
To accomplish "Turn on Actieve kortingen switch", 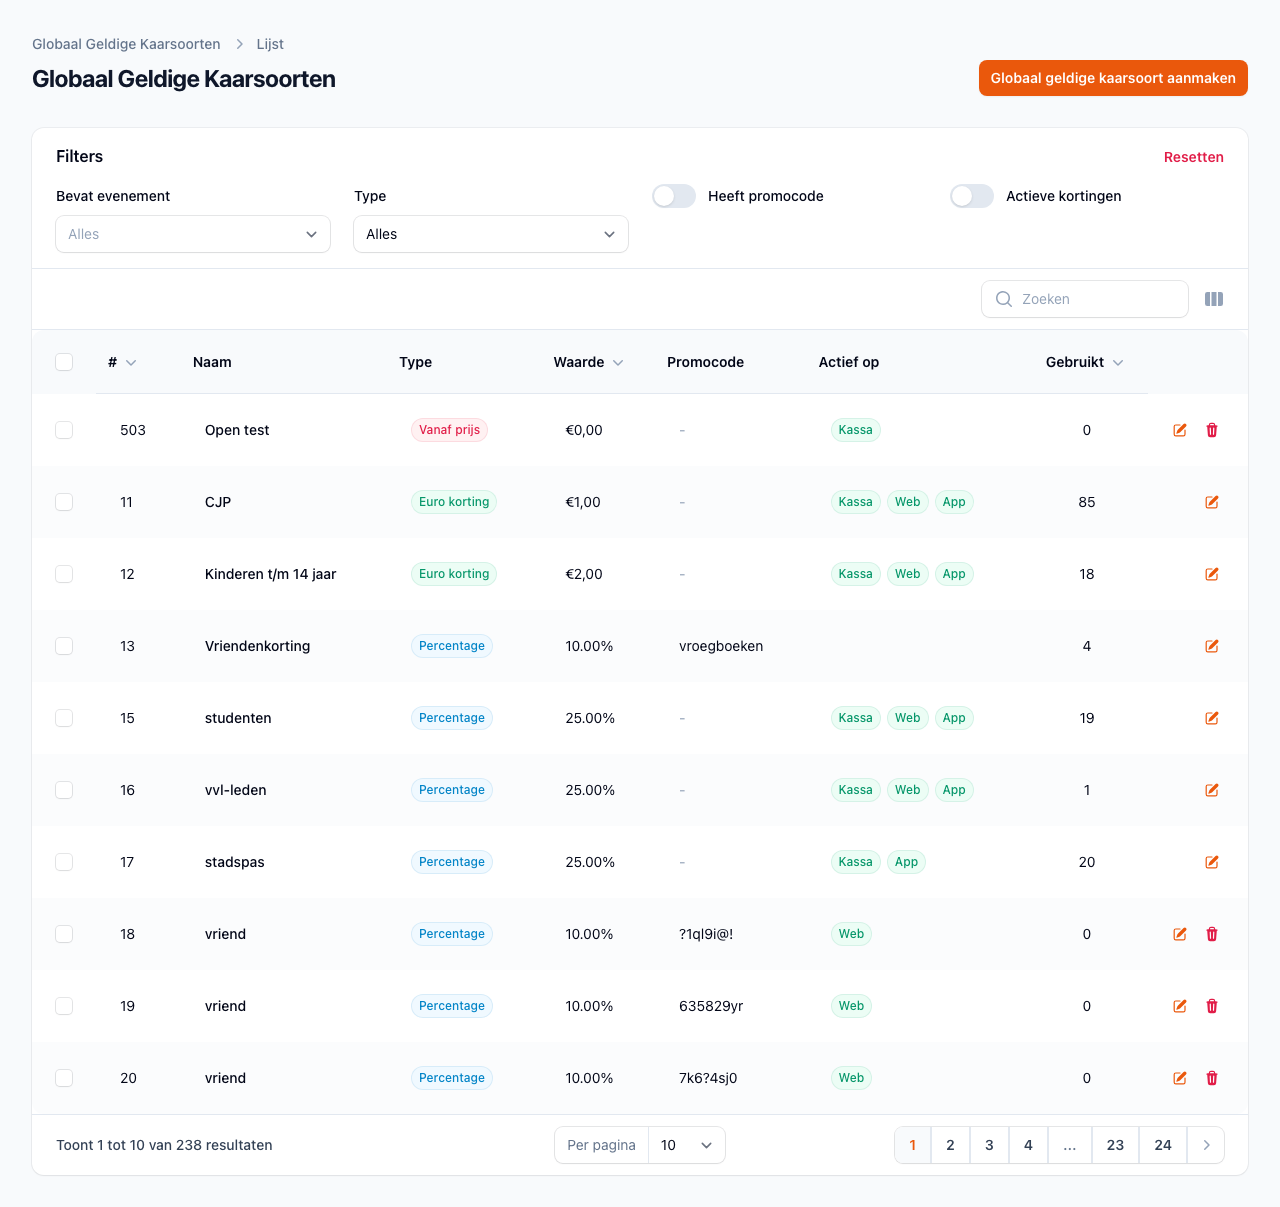I will [972, 196].
